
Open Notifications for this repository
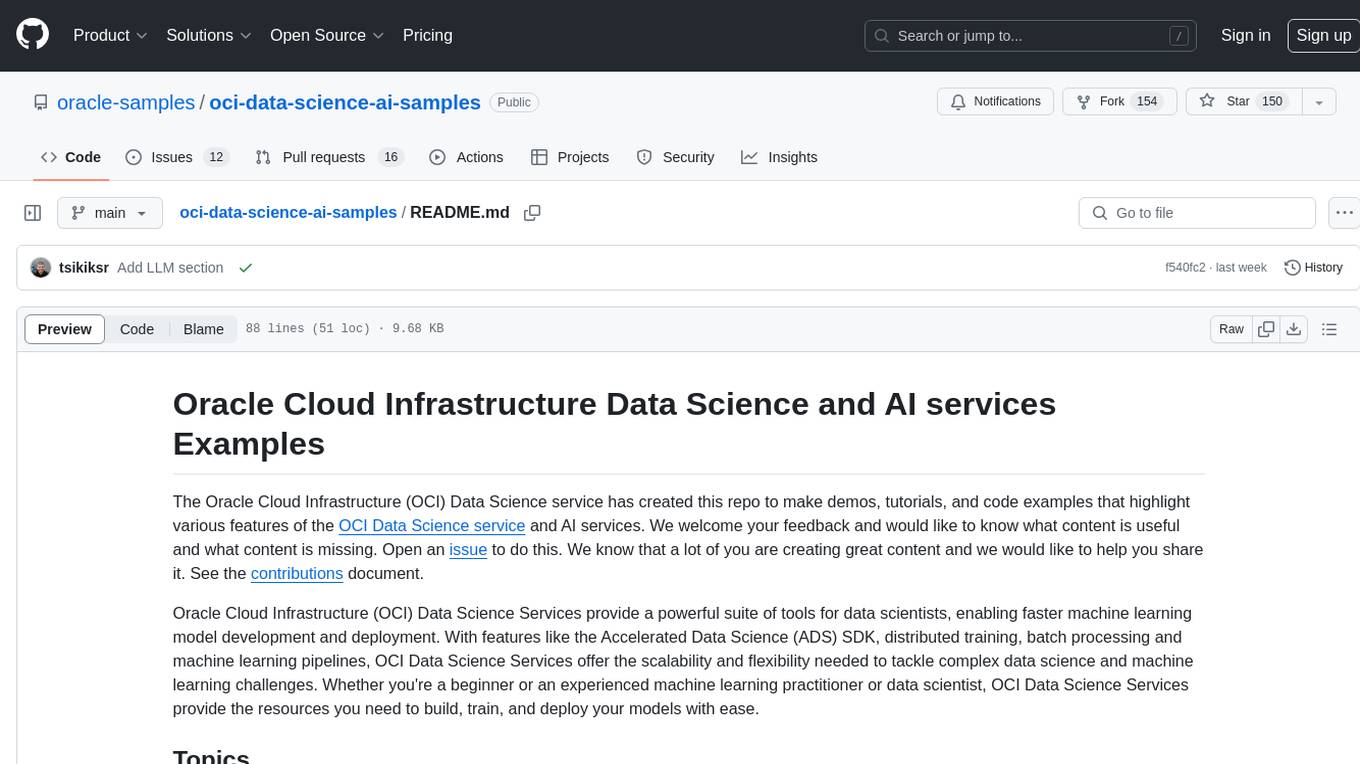(x=995, y=102)
